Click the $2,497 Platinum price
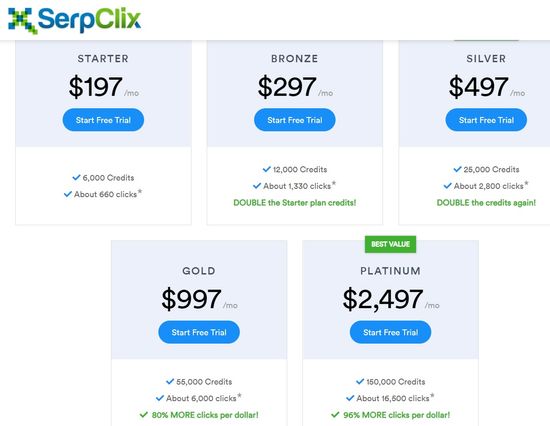Viewport: 550px width, 426px height. 383,299
